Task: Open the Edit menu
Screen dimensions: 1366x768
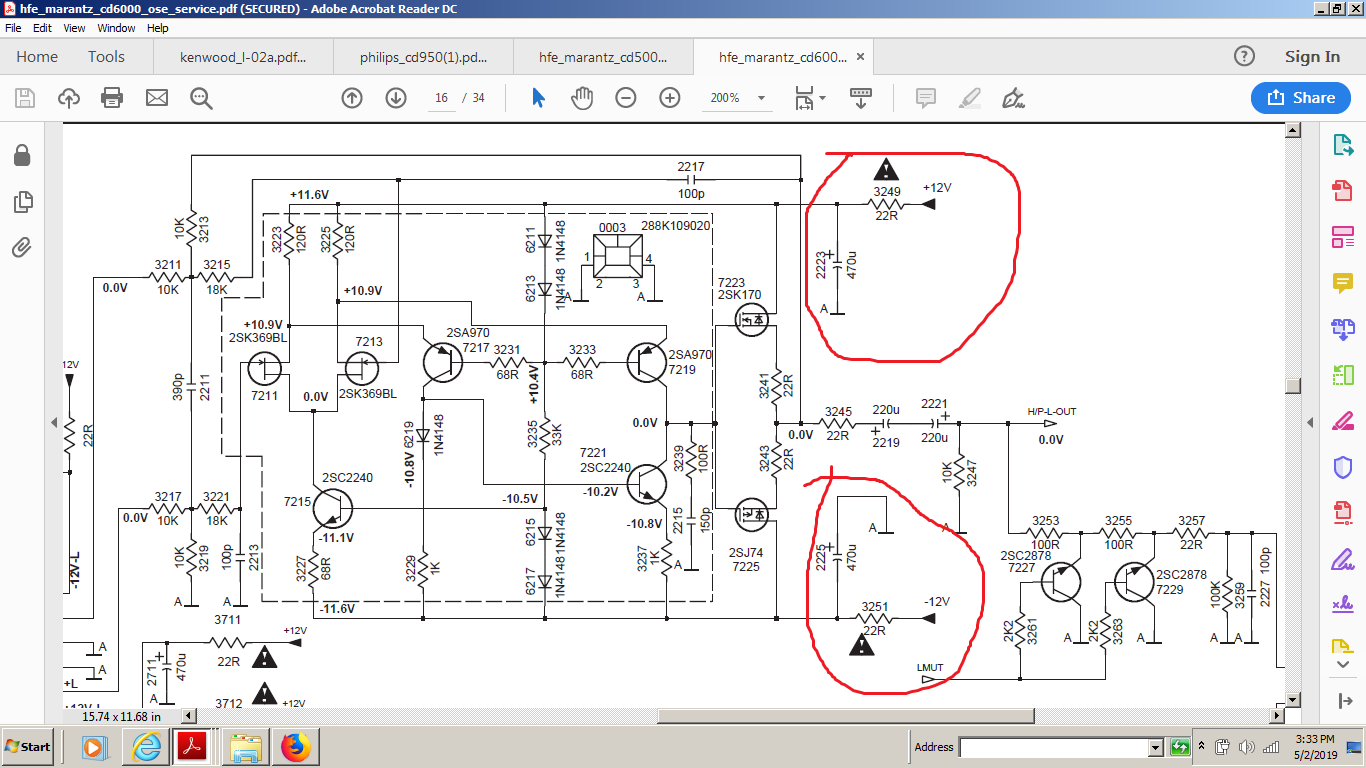Action: coord(42,28)
